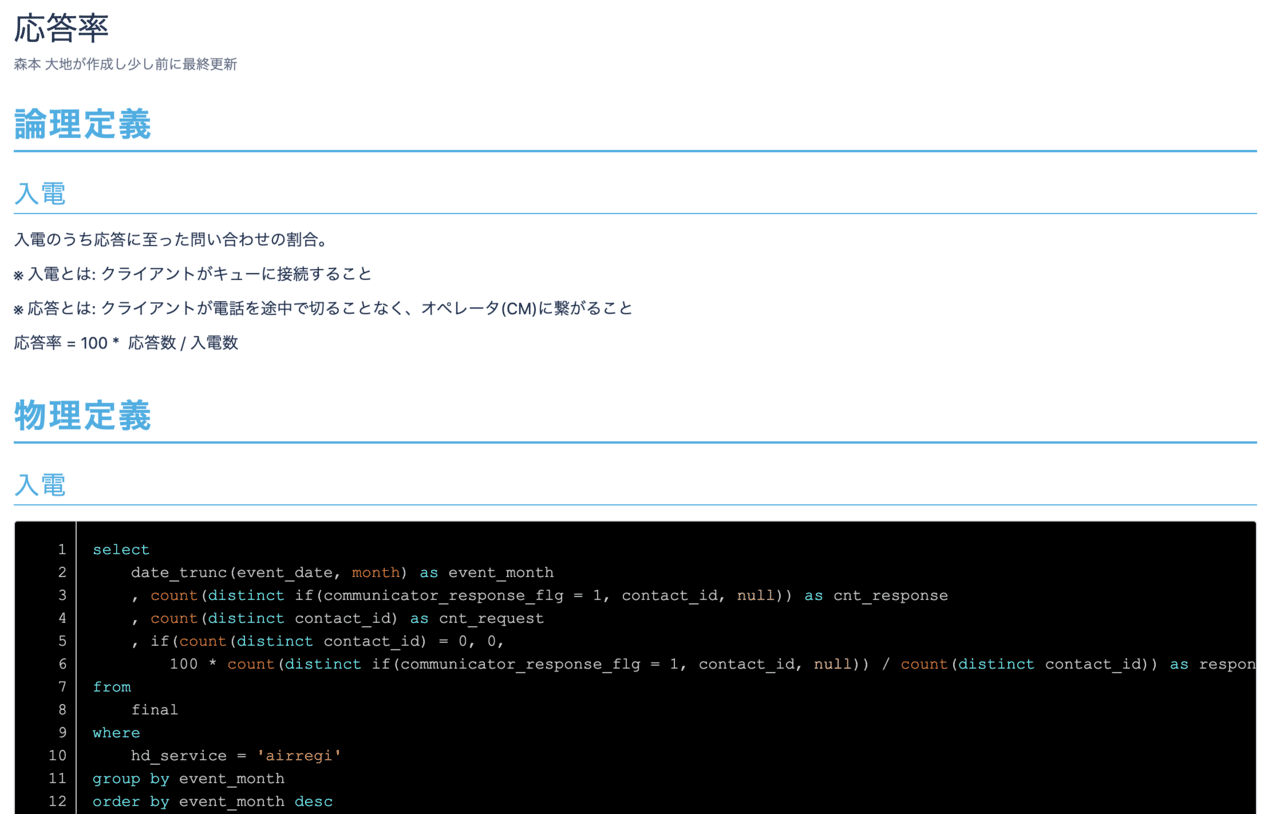The image size is (1280, 814).
Task: Click the 入電 subheading under 物理定義
Action: point(40,485)
